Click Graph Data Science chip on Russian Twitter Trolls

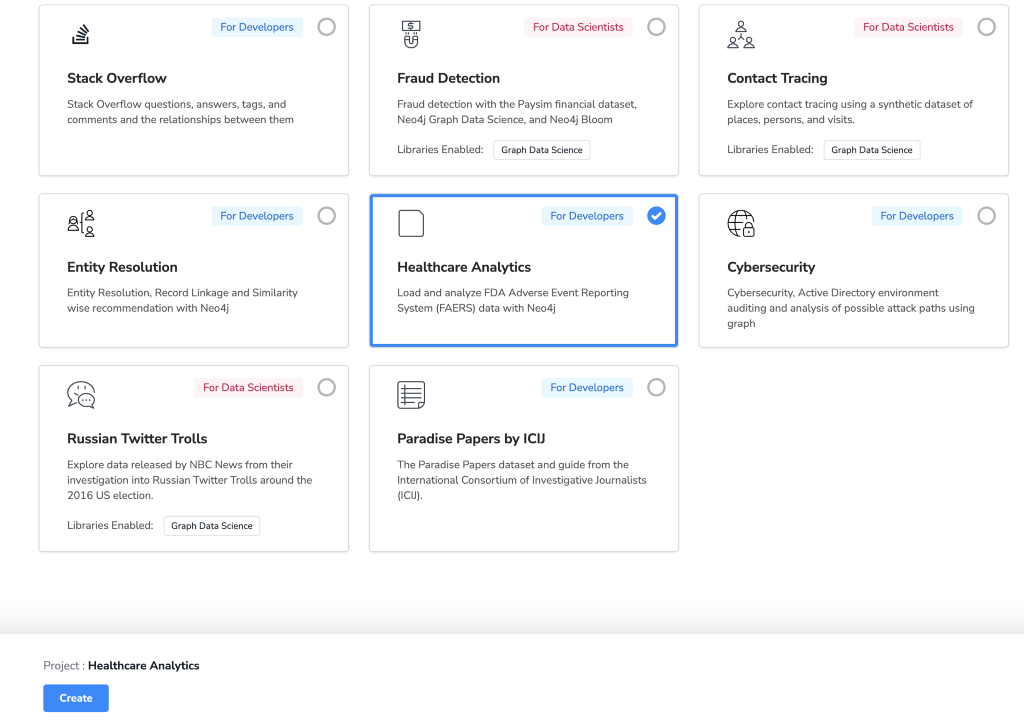(212, 526)
